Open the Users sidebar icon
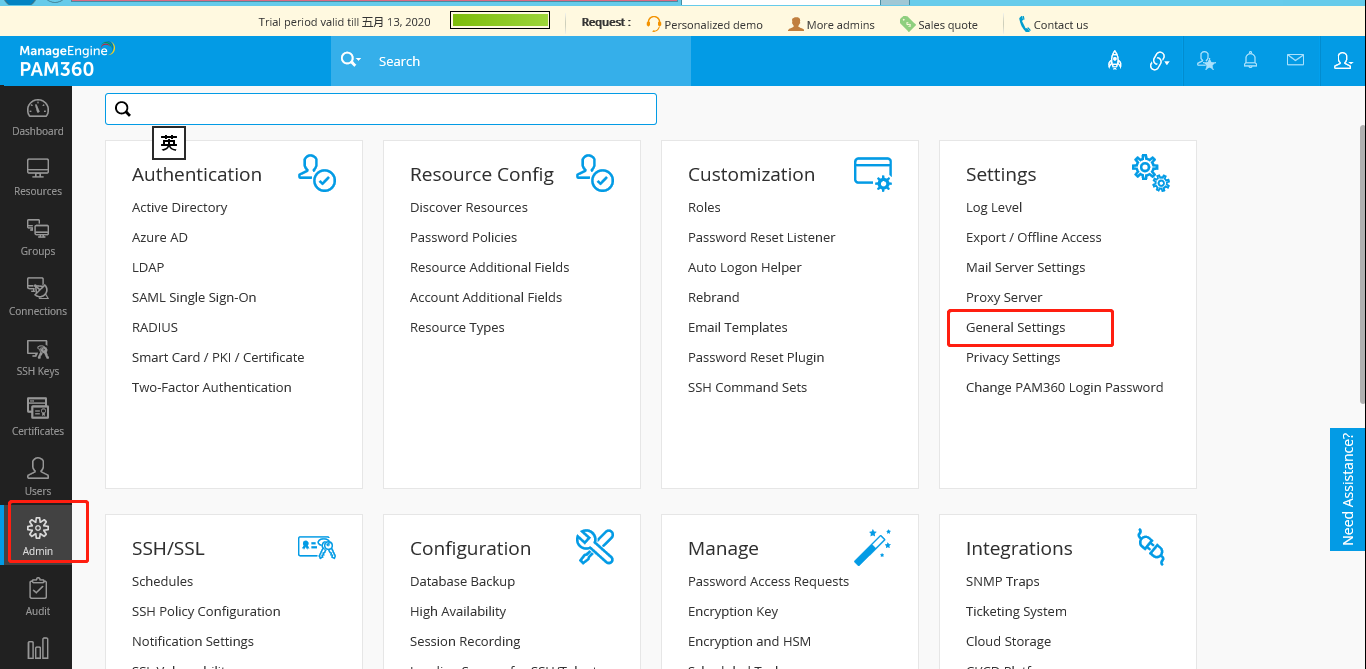The width and height of the screenshot is (1366, 669). click(38, 468)
